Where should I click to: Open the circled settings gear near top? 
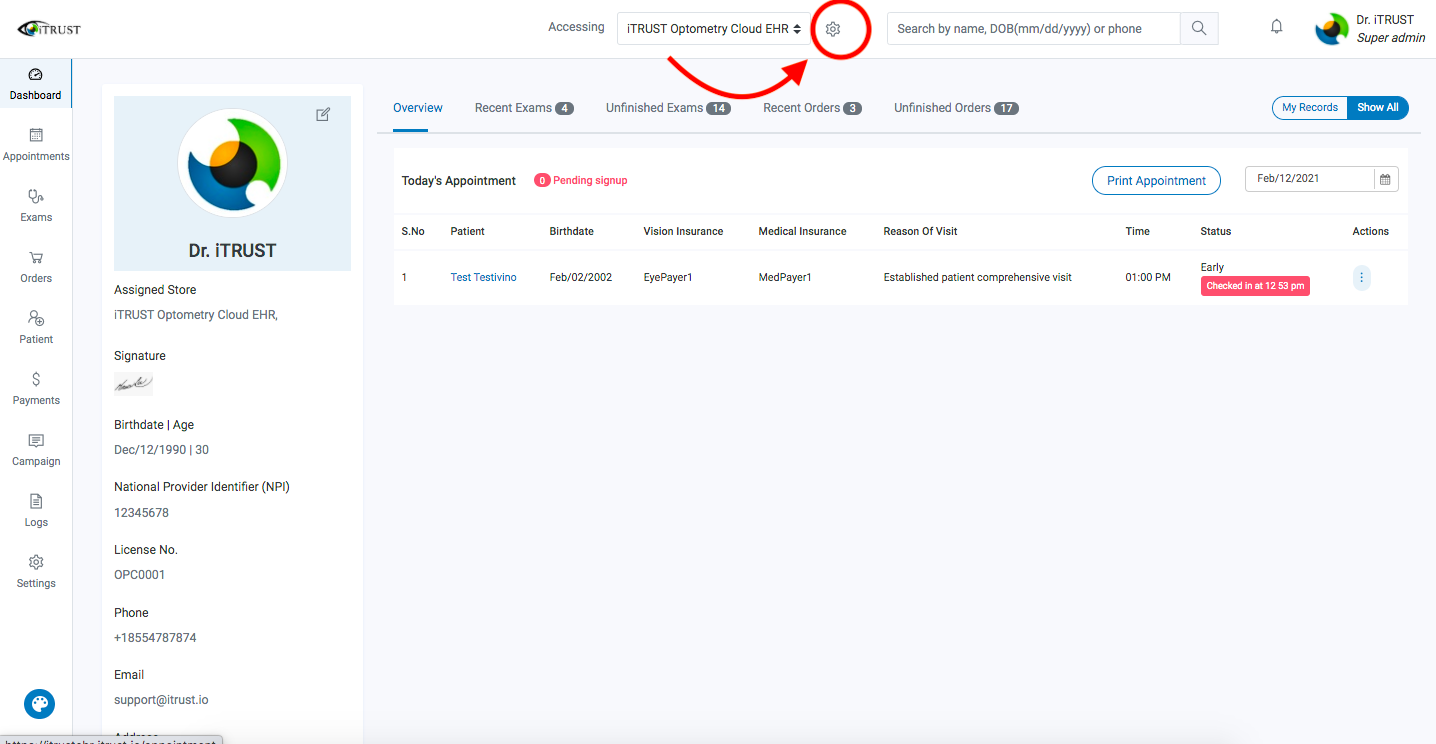(833, 30)
